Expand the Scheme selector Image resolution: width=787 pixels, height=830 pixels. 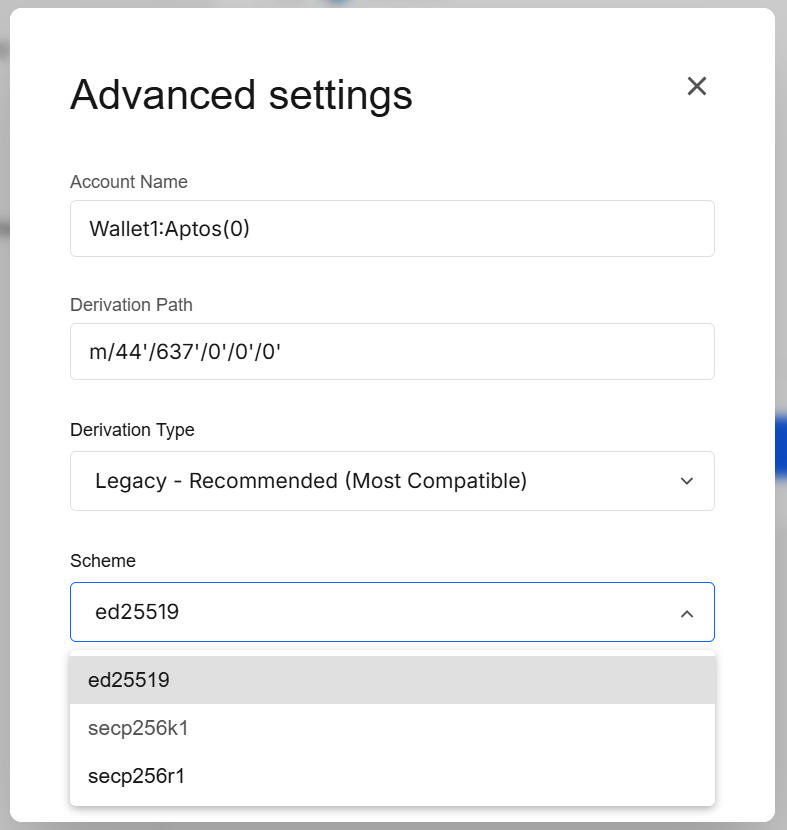click(392, 612)
